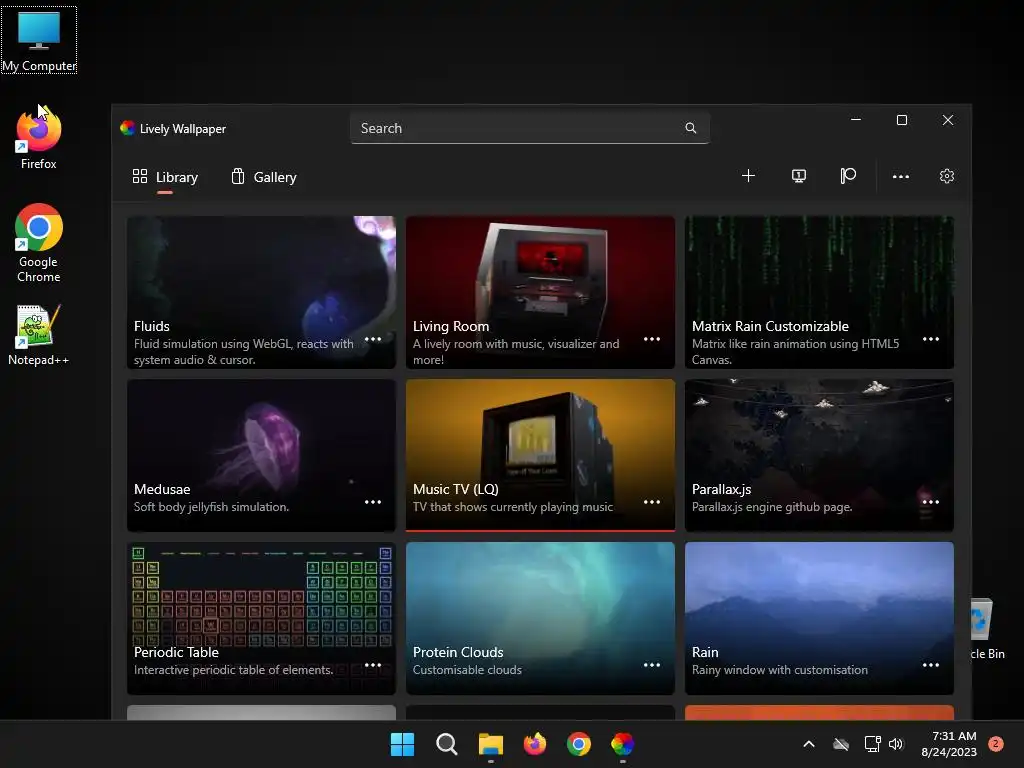Click the Google Chrome desktop shortcut
The height and width of the screenshot is (768, 1024).
pyautogui.click(x=39, y=243)
